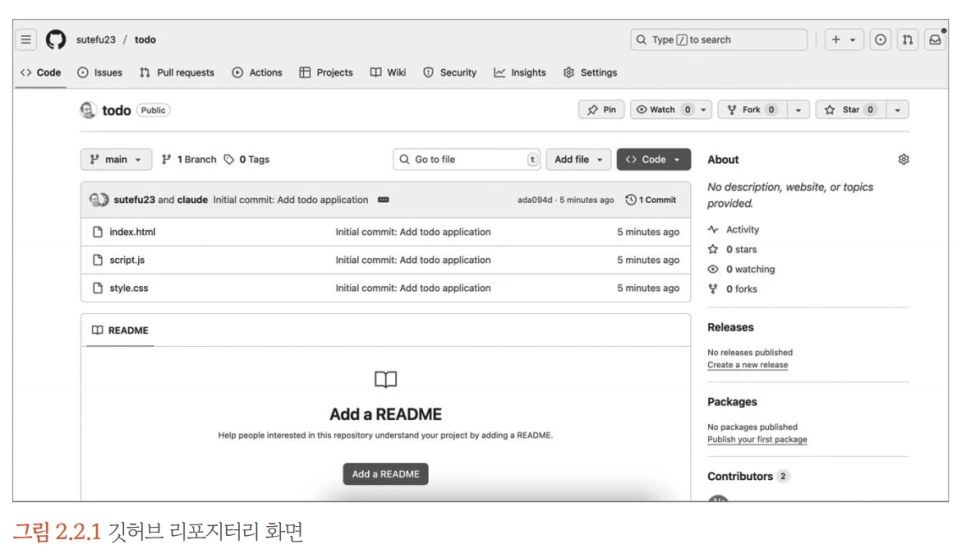Click the search magnifier in Go to file
Screen dimensions: 966x554
(x=404, y=160)
